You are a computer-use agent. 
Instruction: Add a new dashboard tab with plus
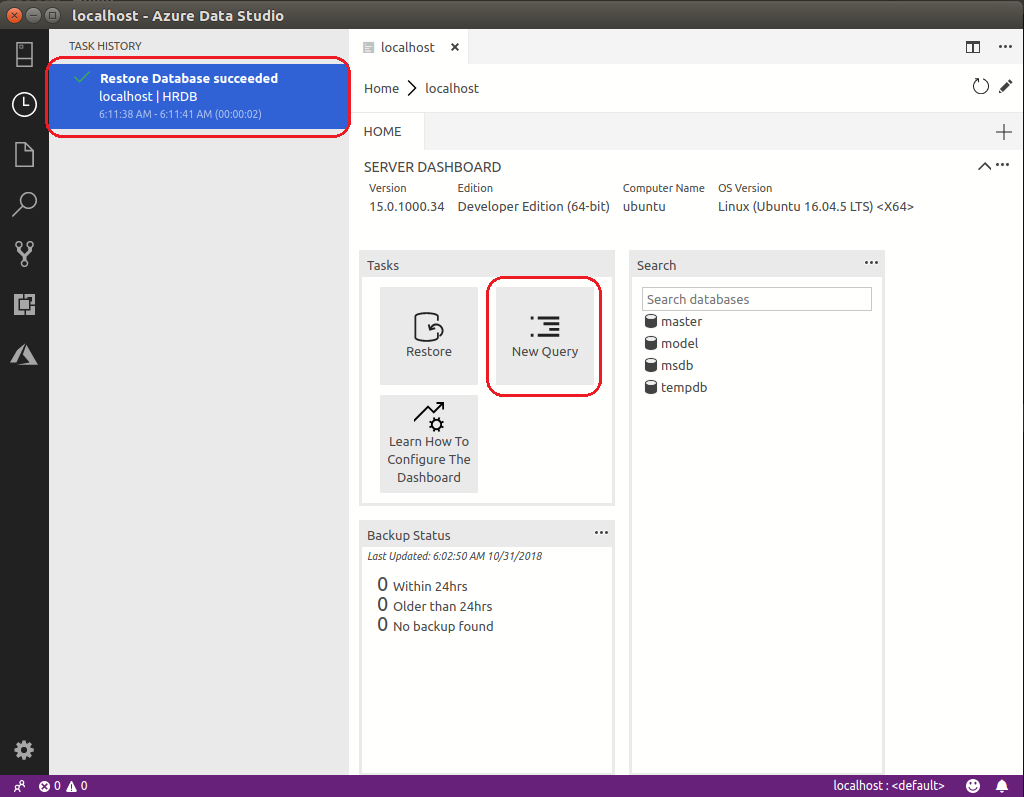click(1004, 132)
